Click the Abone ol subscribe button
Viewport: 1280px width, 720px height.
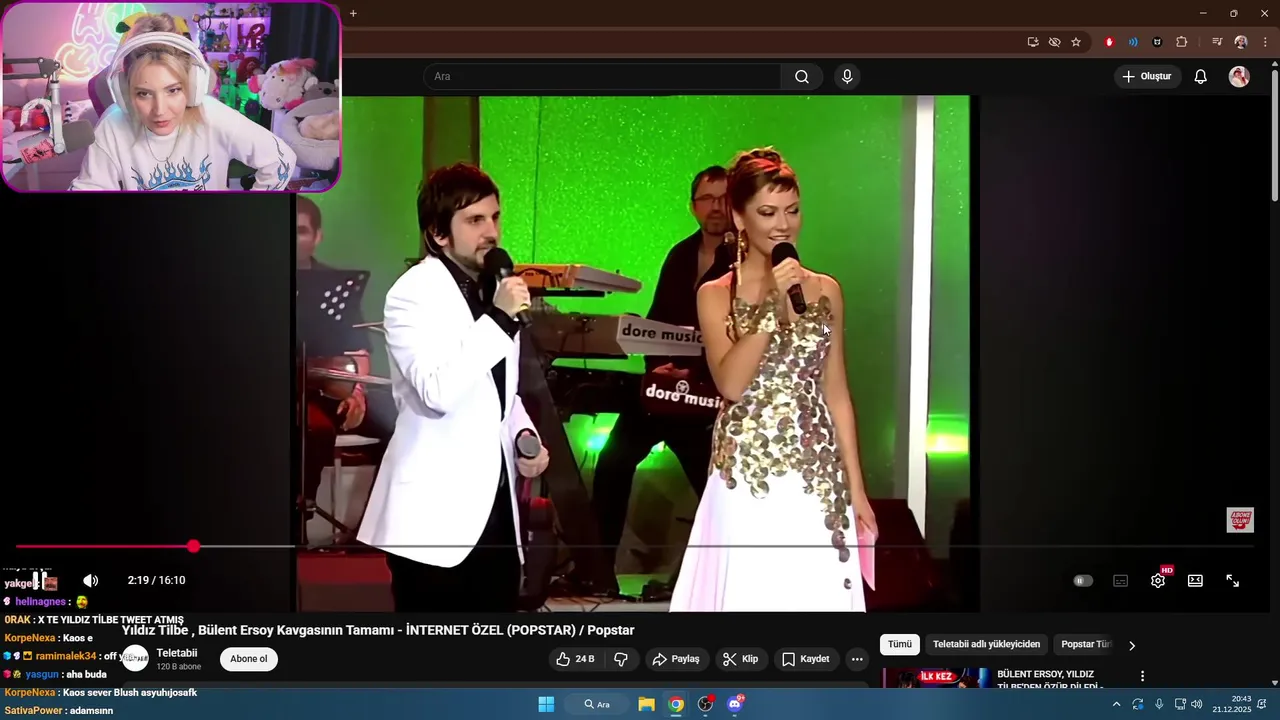pyautogui.click(x=249, y=659)
